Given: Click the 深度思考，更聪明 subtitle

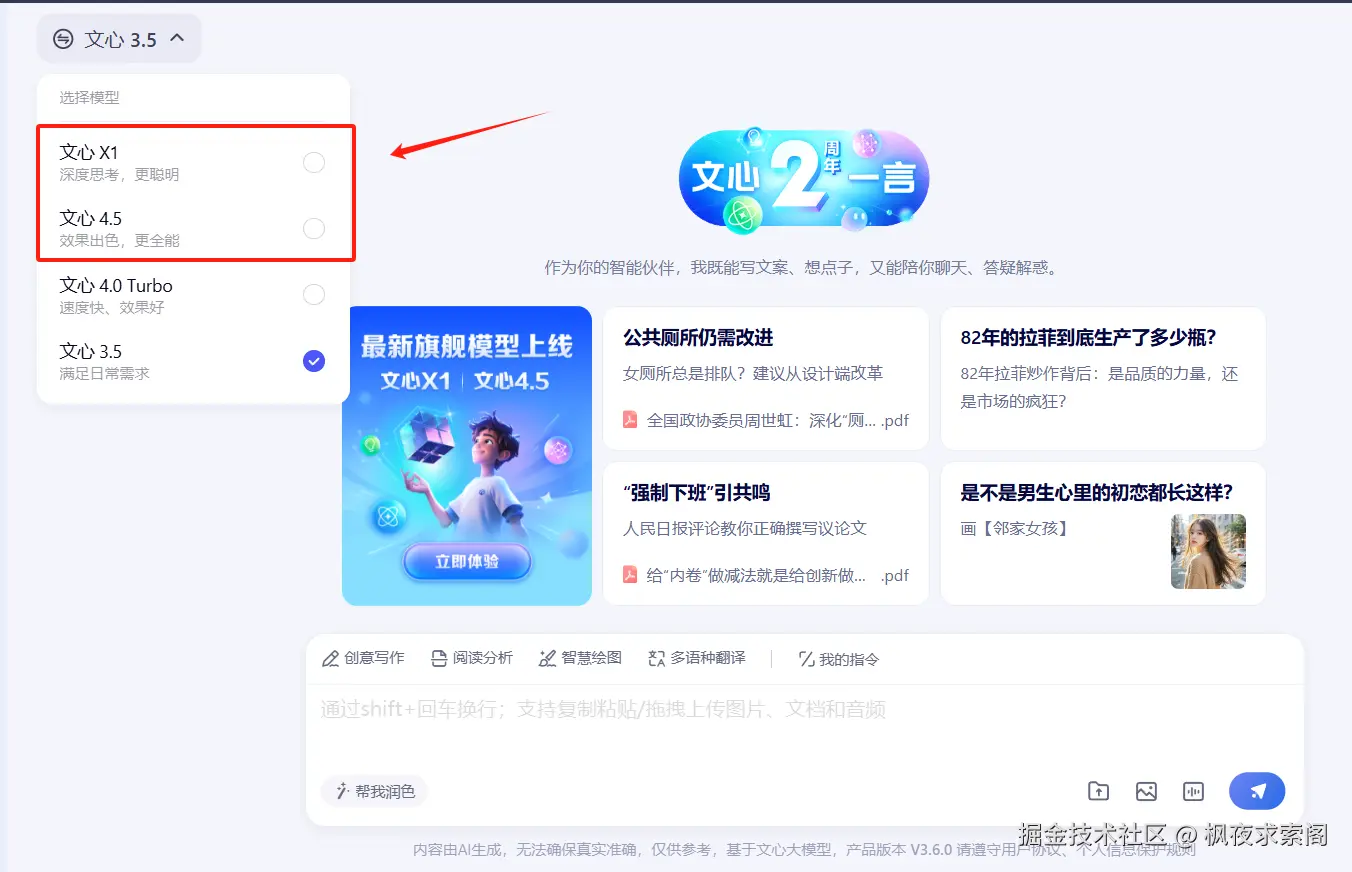Looking at the screenshot, I should click(119, 175).
